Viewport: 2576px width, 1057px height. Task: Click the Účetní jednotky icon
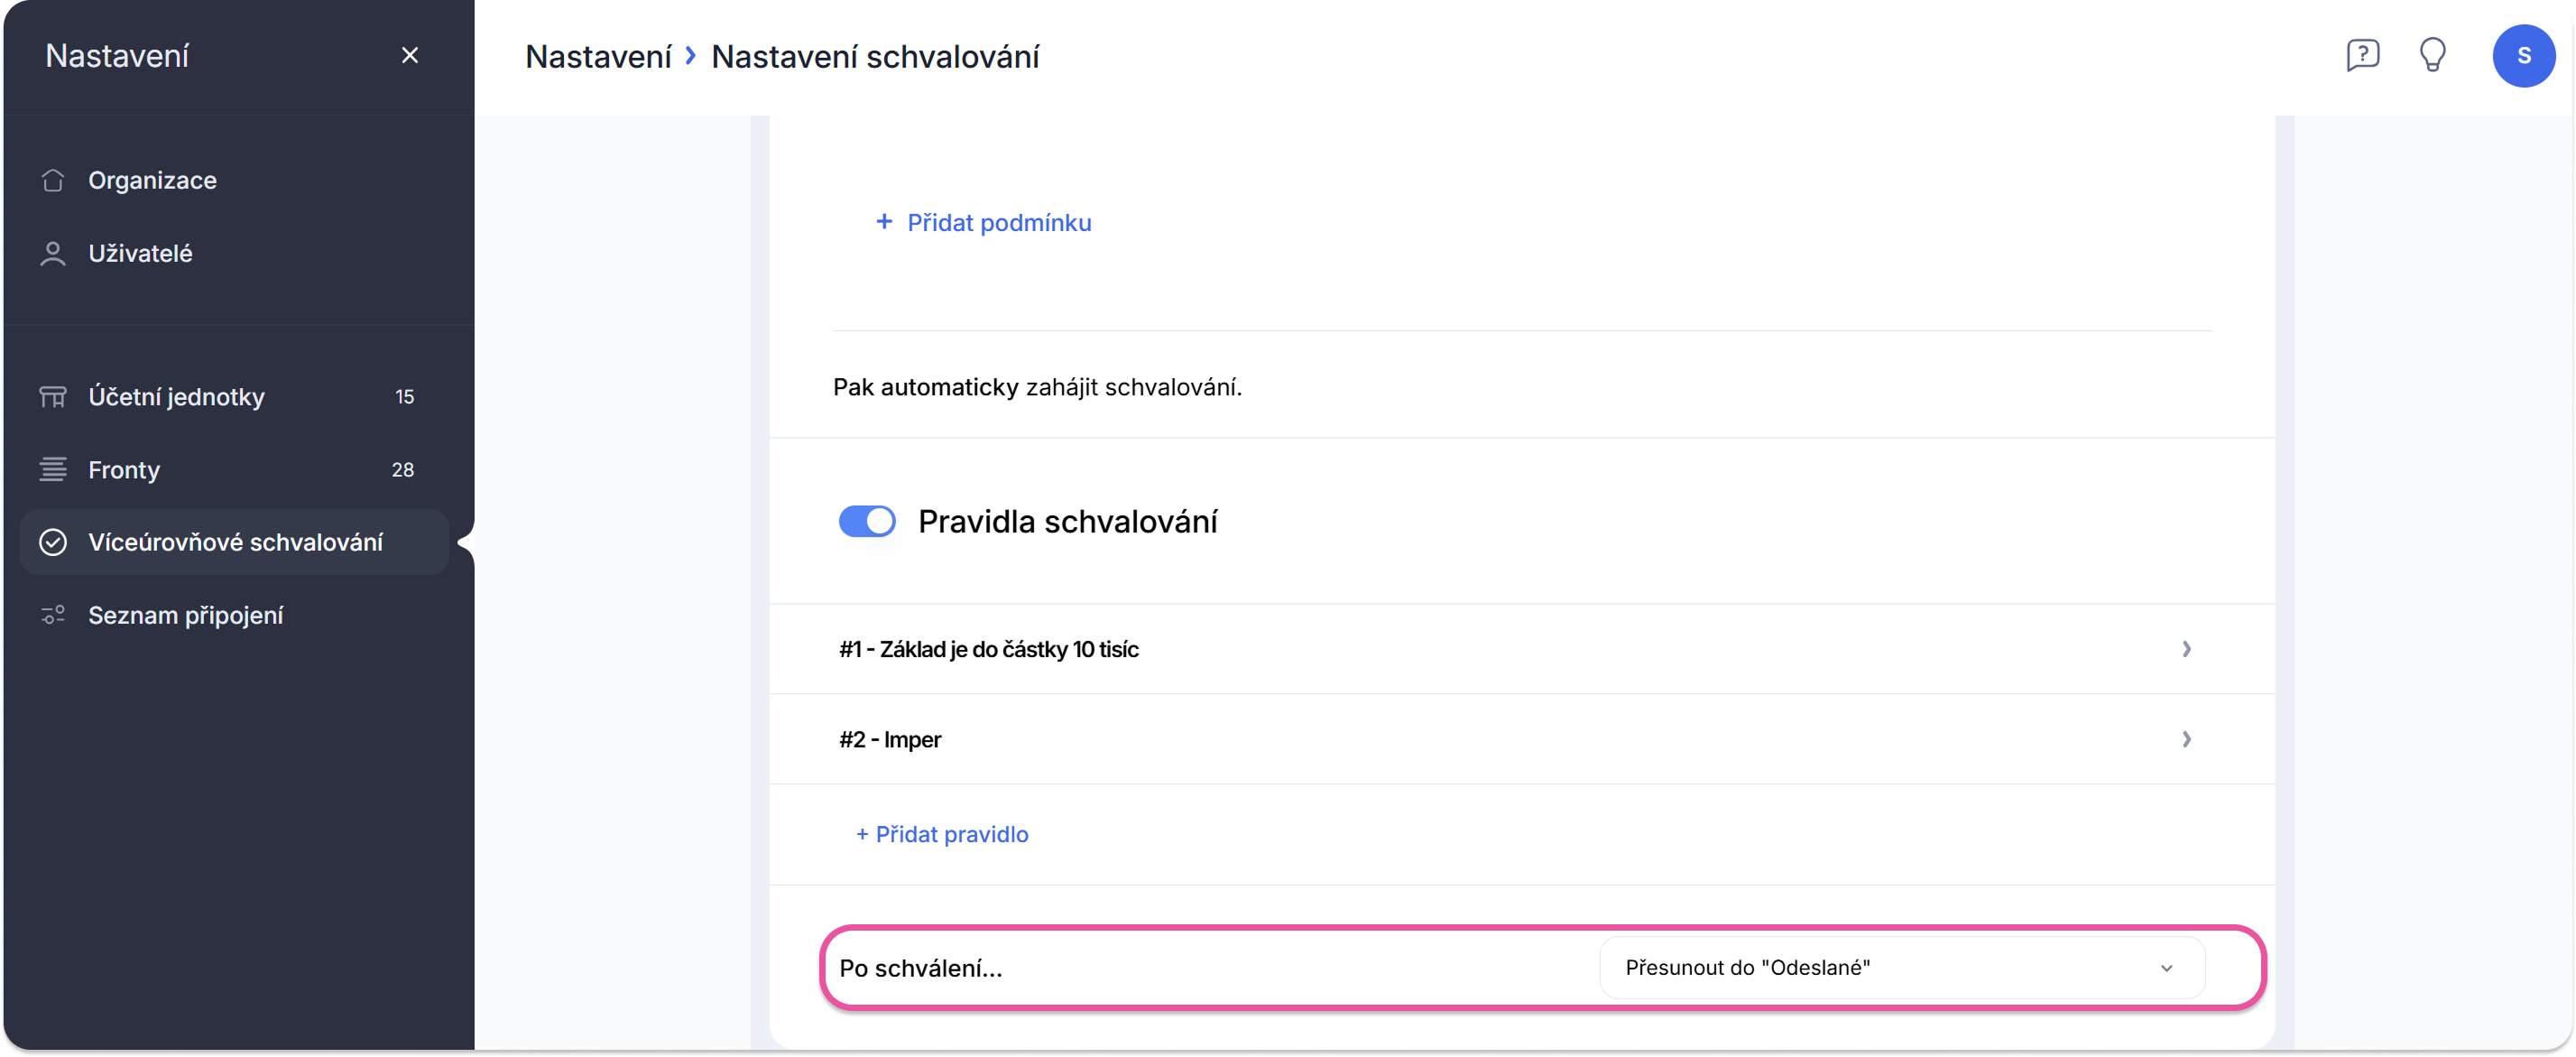[53, 397]
